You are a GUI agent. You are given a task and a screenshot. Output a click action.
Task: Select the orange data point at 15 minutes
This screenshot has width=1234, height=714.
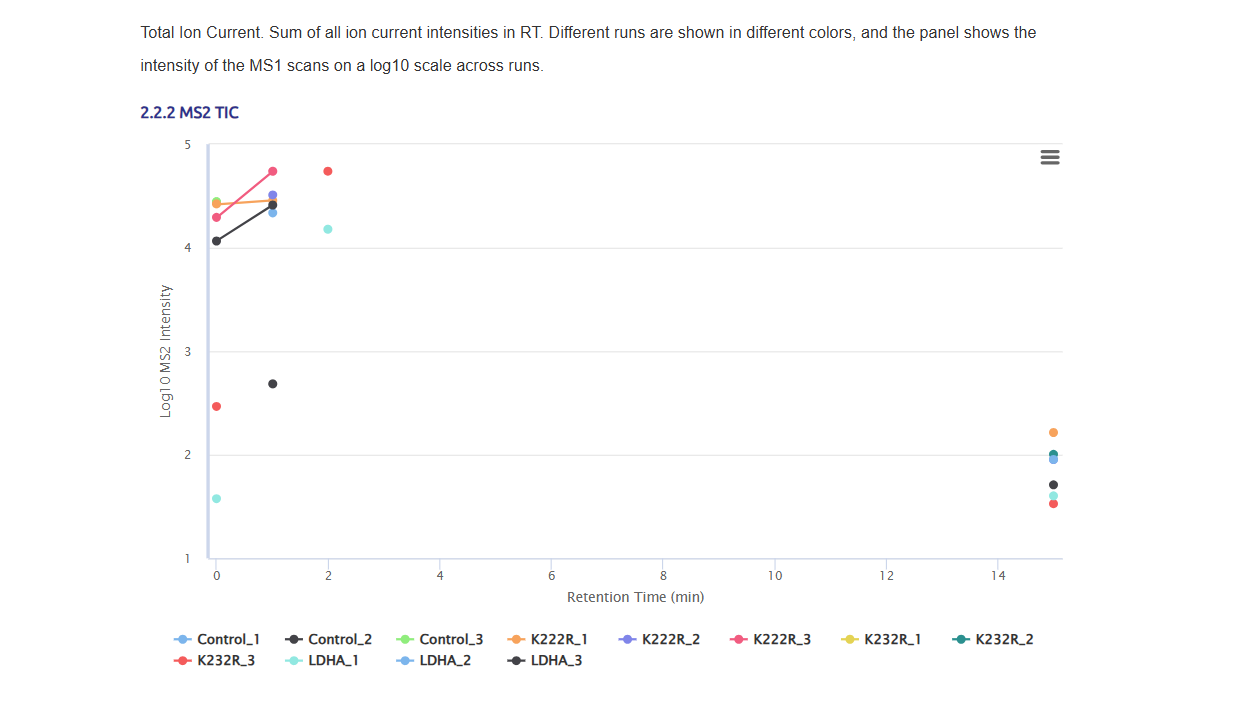pos(1053,433)
